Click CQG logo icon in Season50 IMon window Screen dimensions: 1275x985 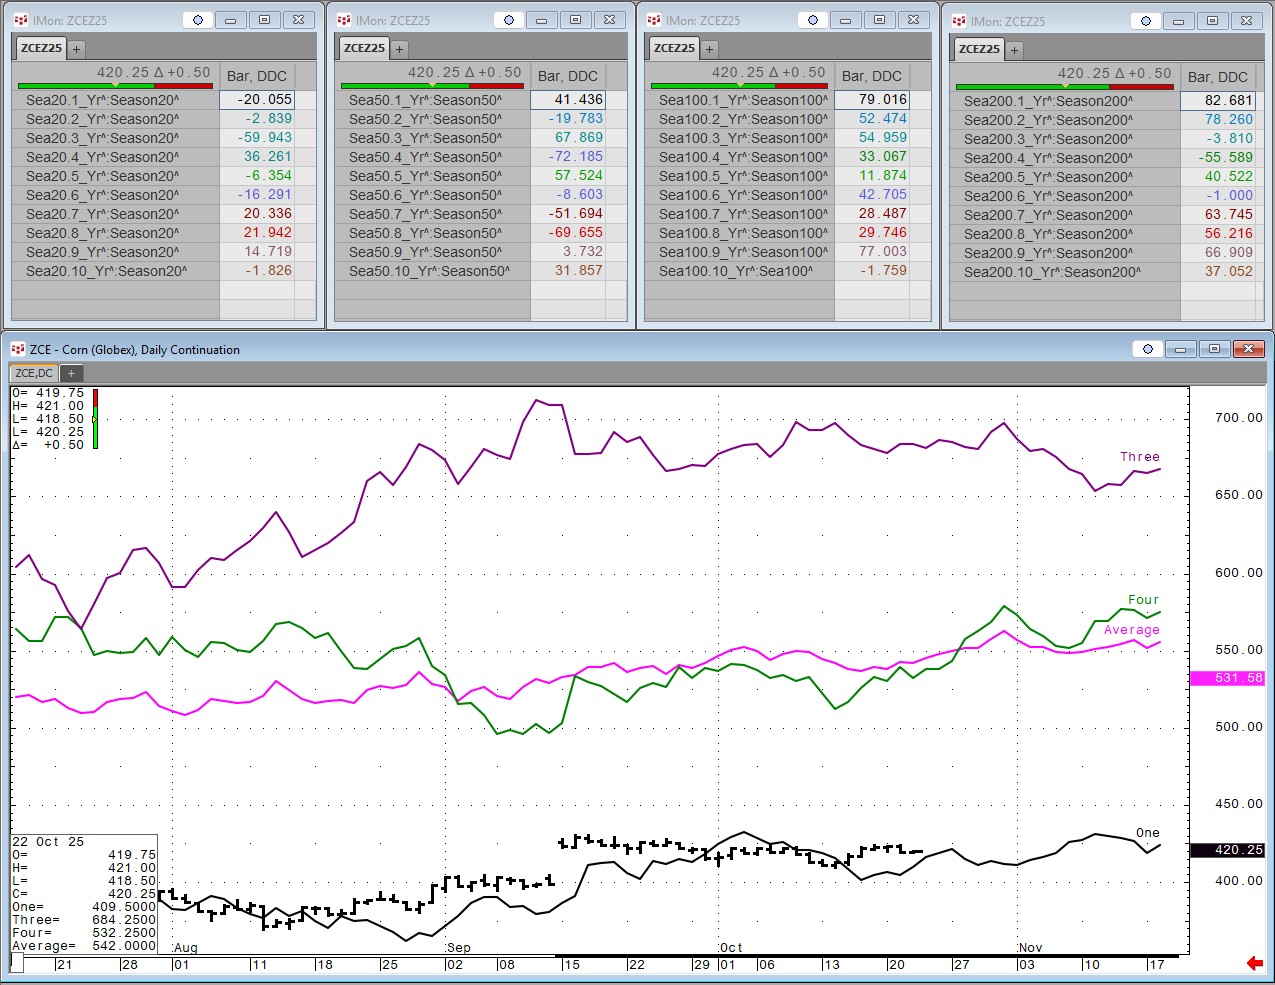click(344, 20)
